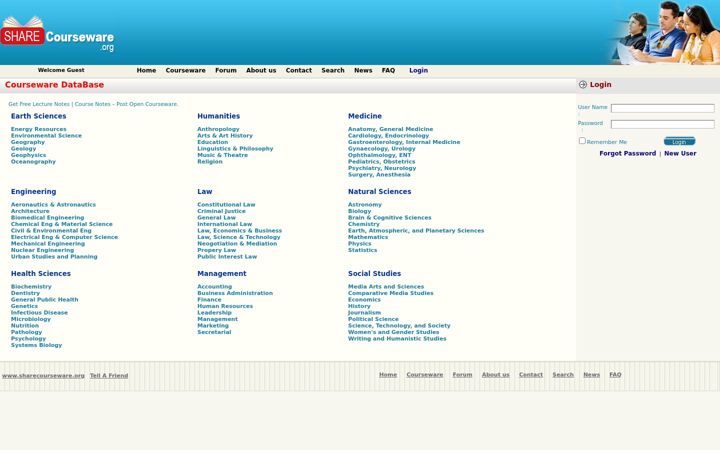Open Systems Biology courses
This screenshot has height=450, width=720.
point(37,345)
